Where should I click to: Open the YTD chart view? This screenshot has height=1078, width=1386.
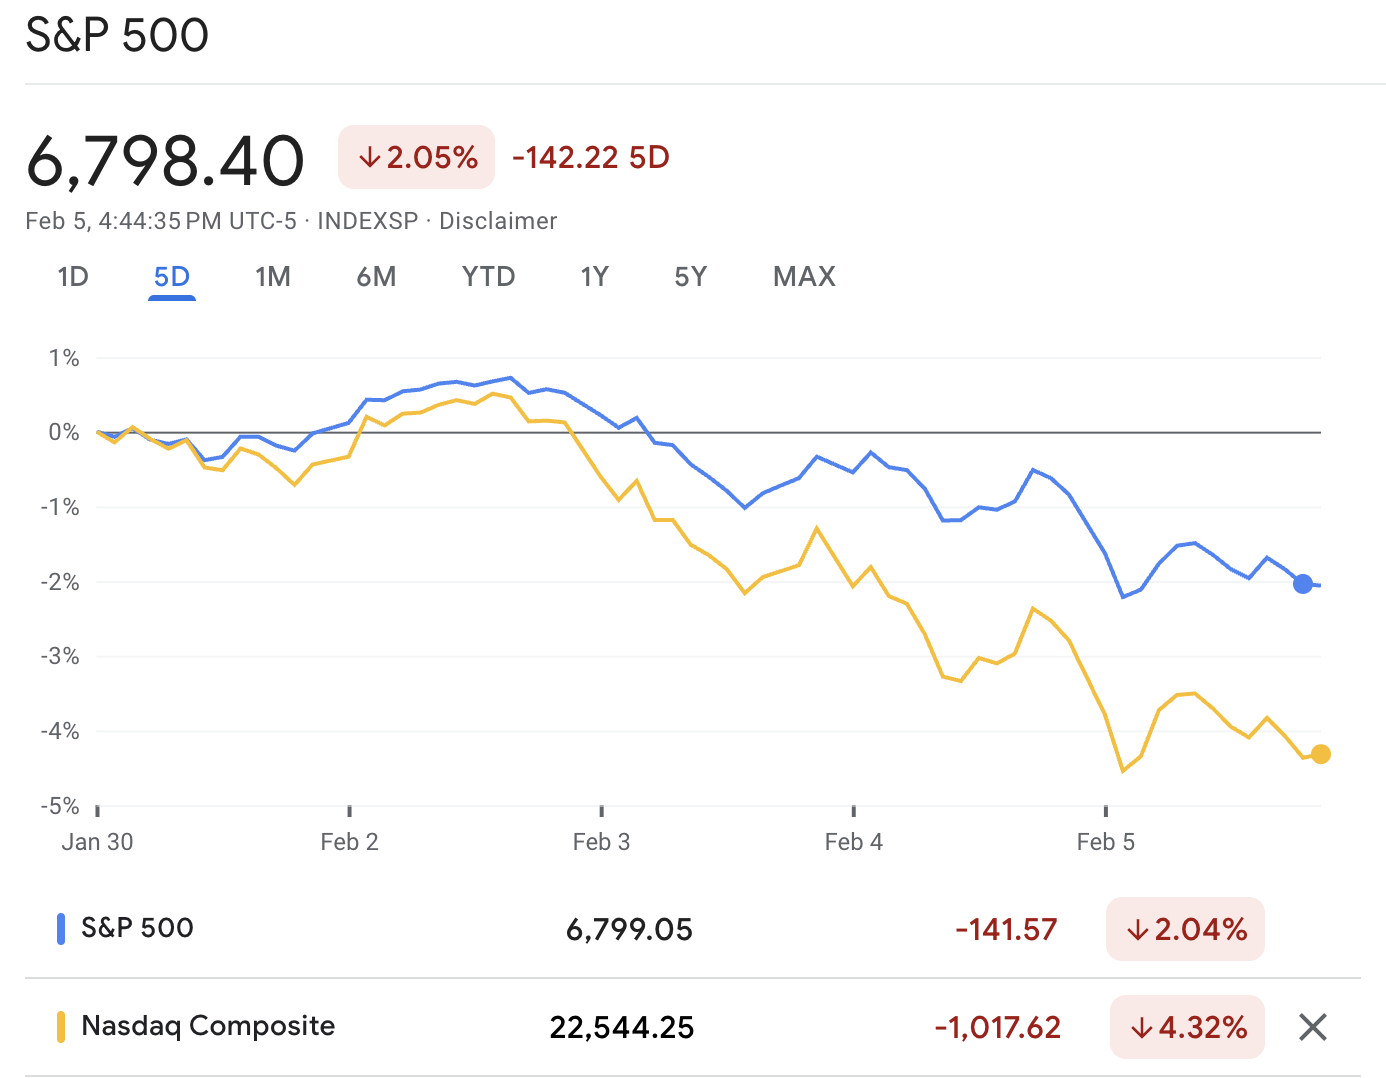pos(488,277)
